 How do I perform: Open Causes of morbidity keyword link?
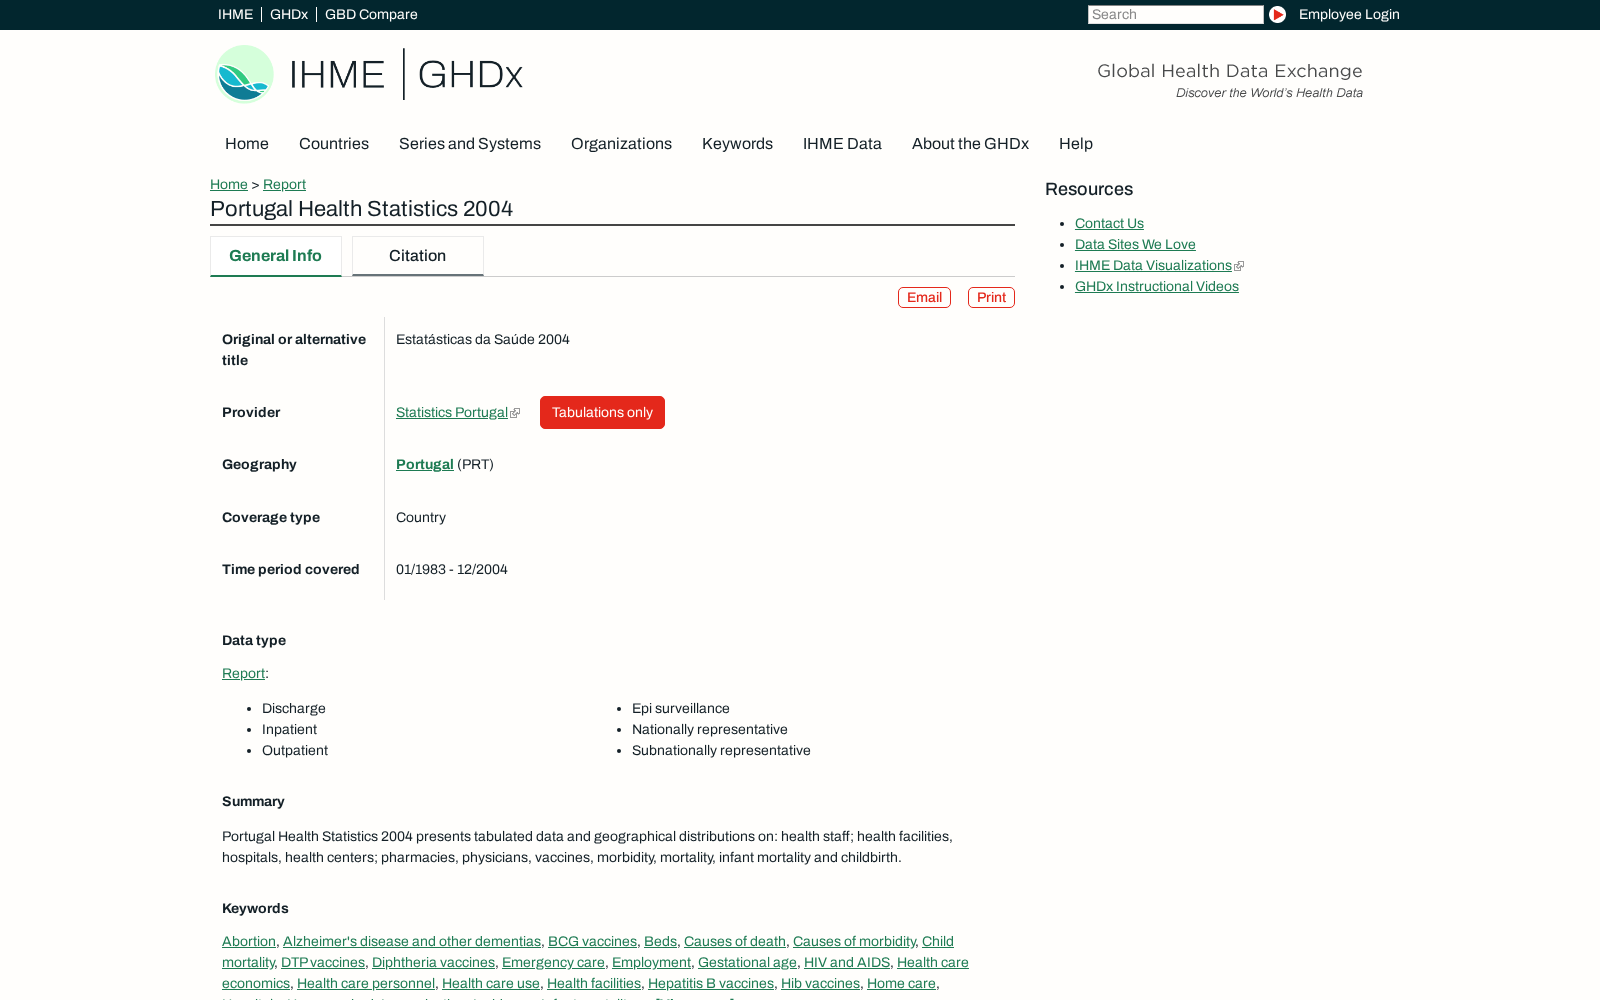tap(854, 942)
